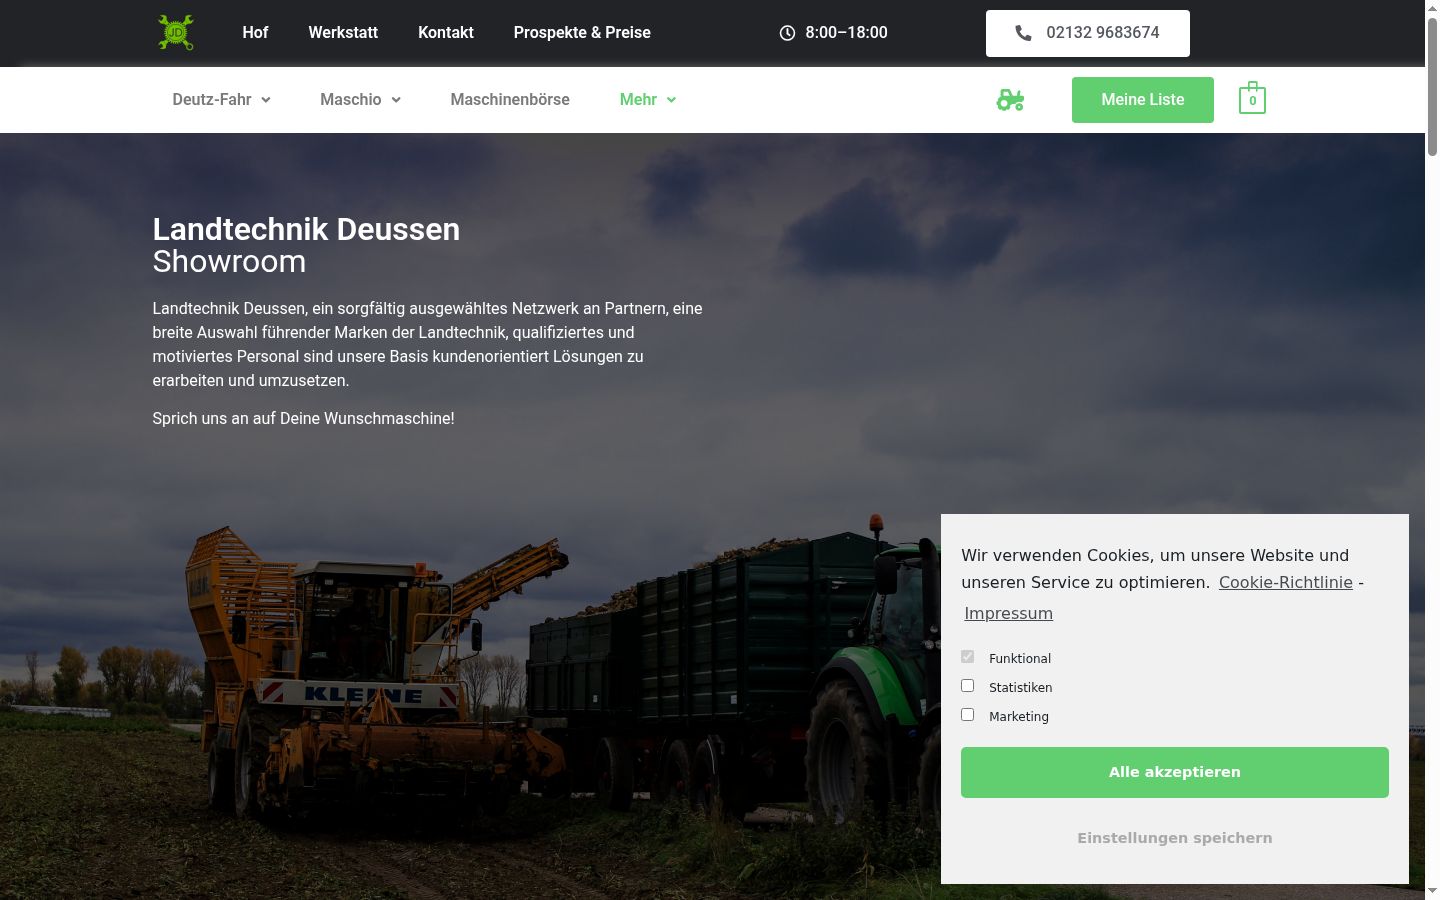This screenshot has width=1440, height=900.
Task: Click the Showroom subheading text
Action: tap(229, 262)
